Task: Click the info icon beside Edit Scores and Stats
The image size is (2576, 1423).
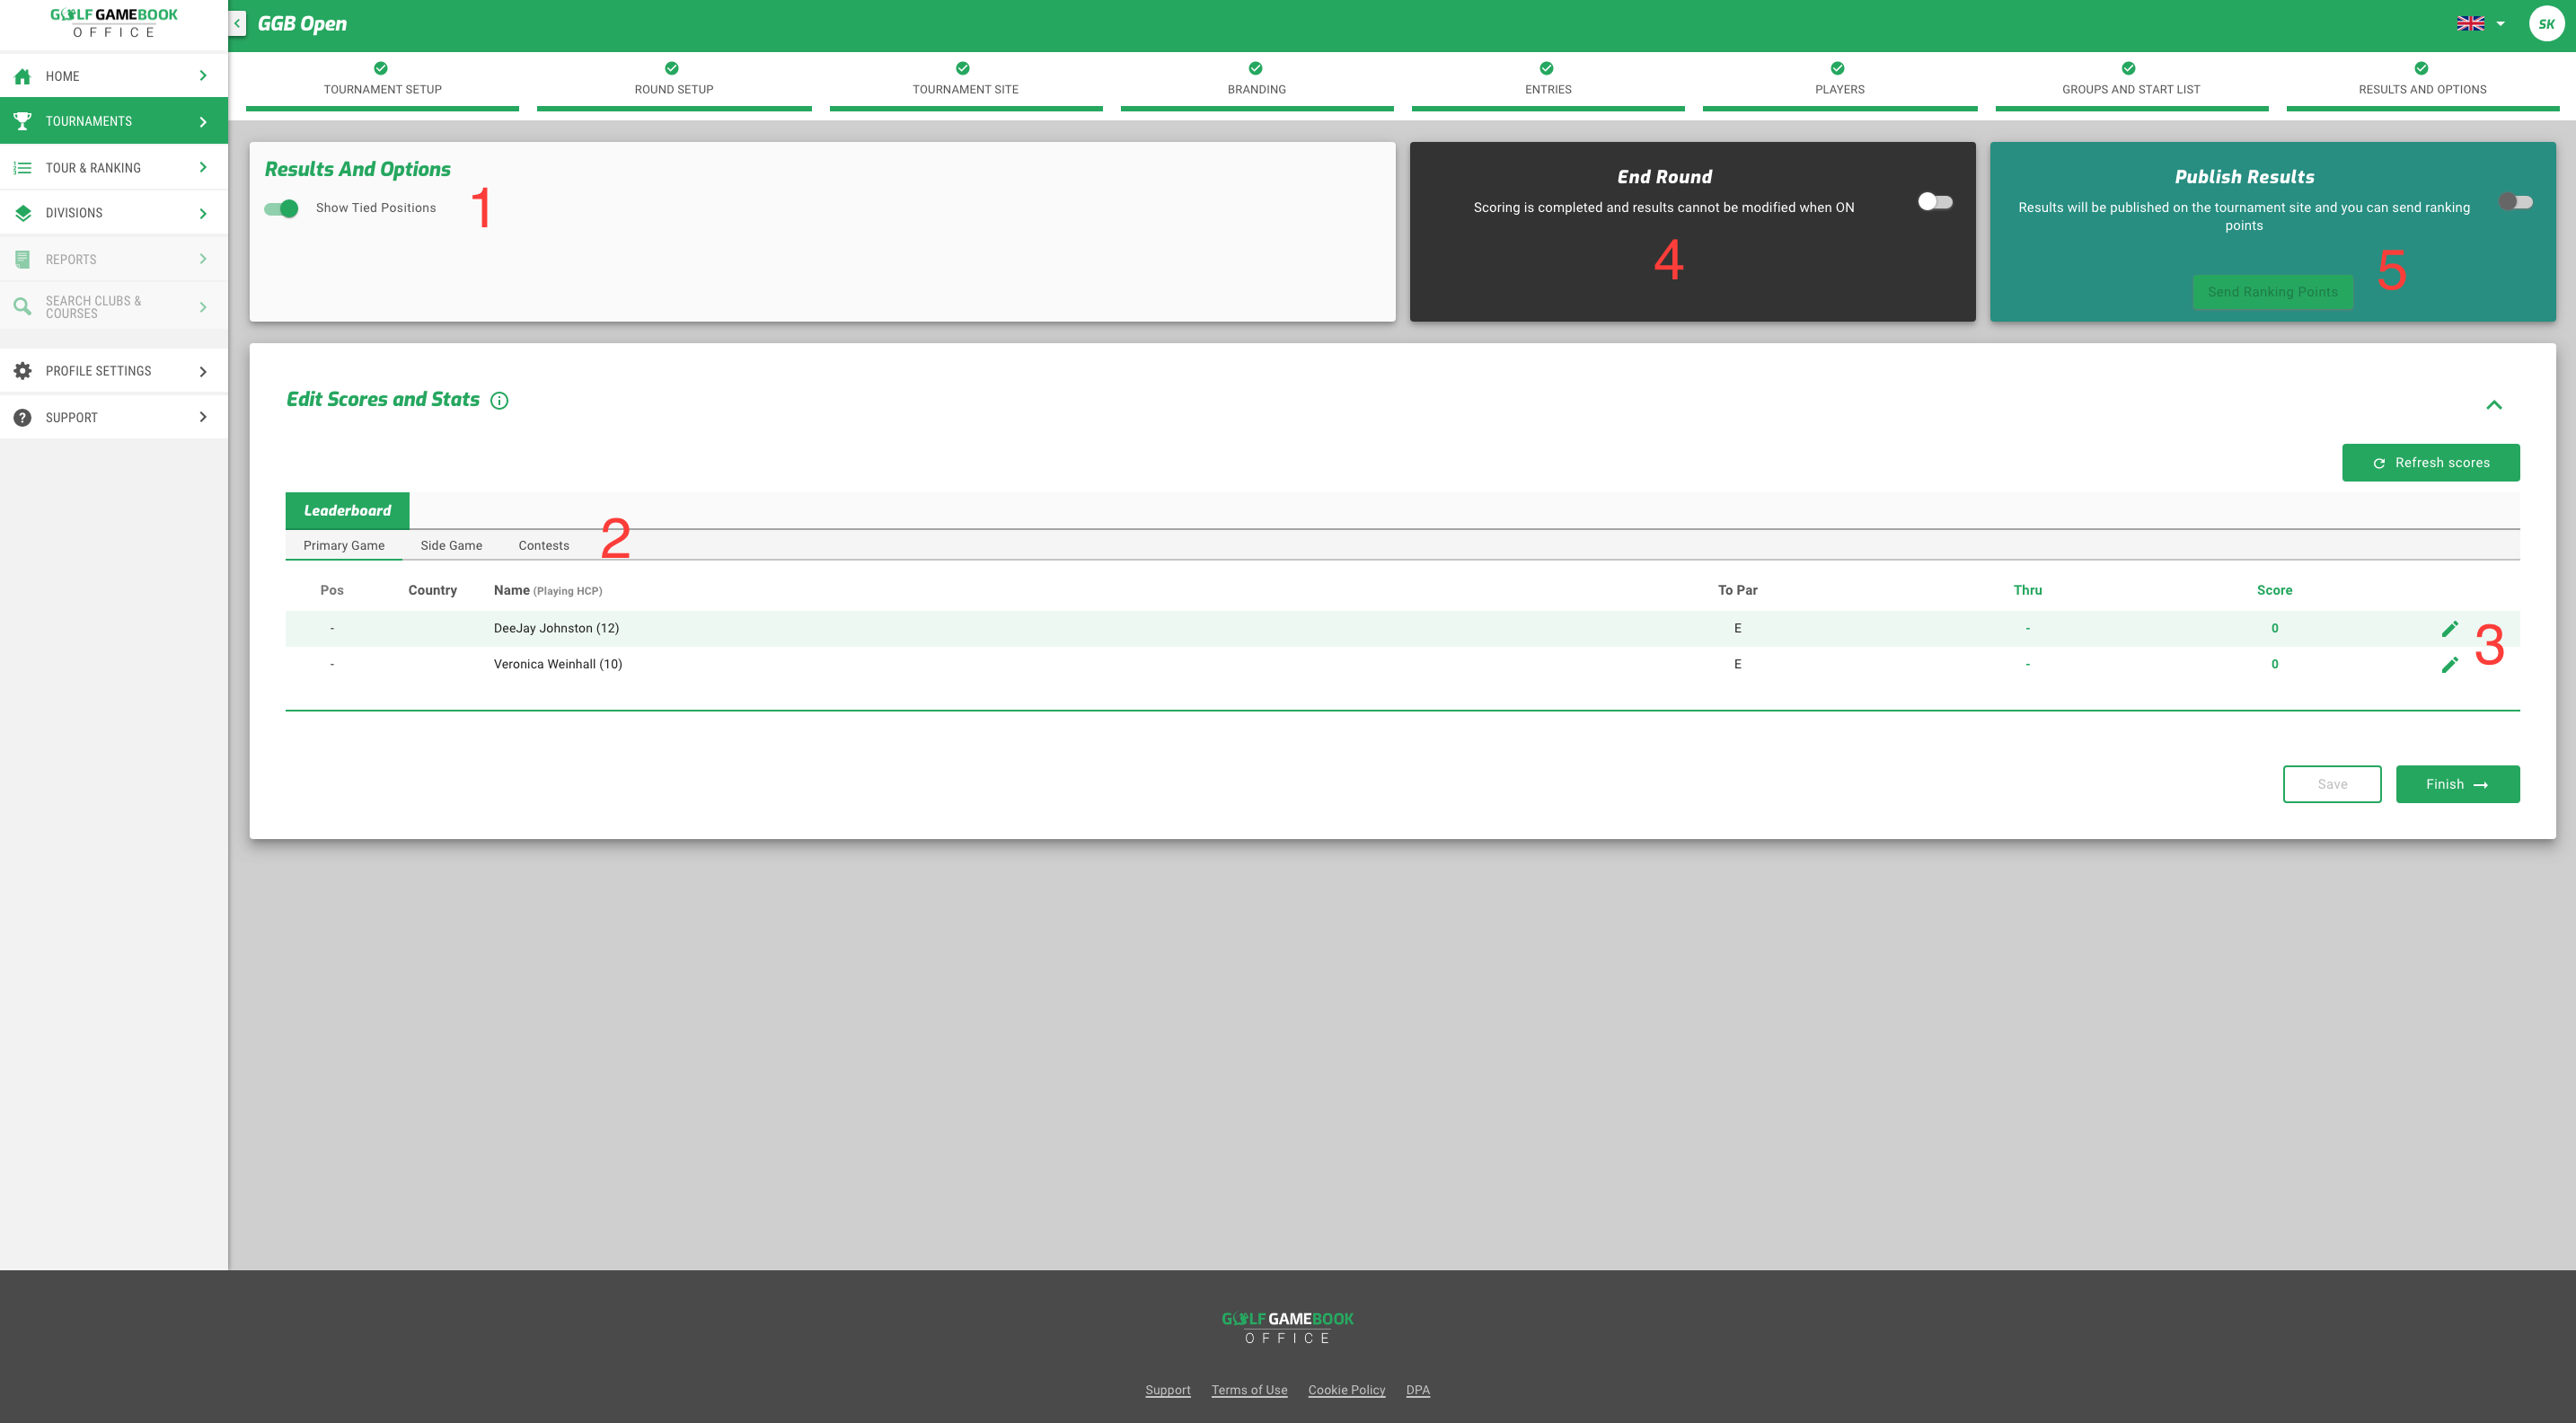Action: (499, 400)
